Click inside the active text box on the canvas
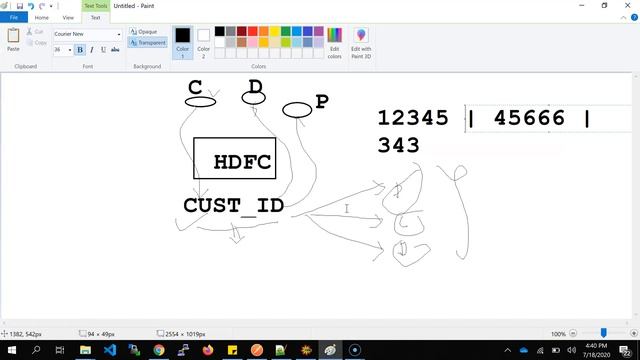The image size is (640, 360). pos(548,118)
